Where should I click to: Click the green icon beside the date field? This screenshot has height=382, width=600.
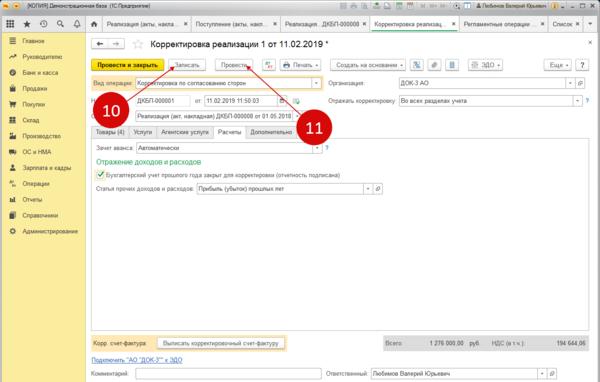coord(296,101)
